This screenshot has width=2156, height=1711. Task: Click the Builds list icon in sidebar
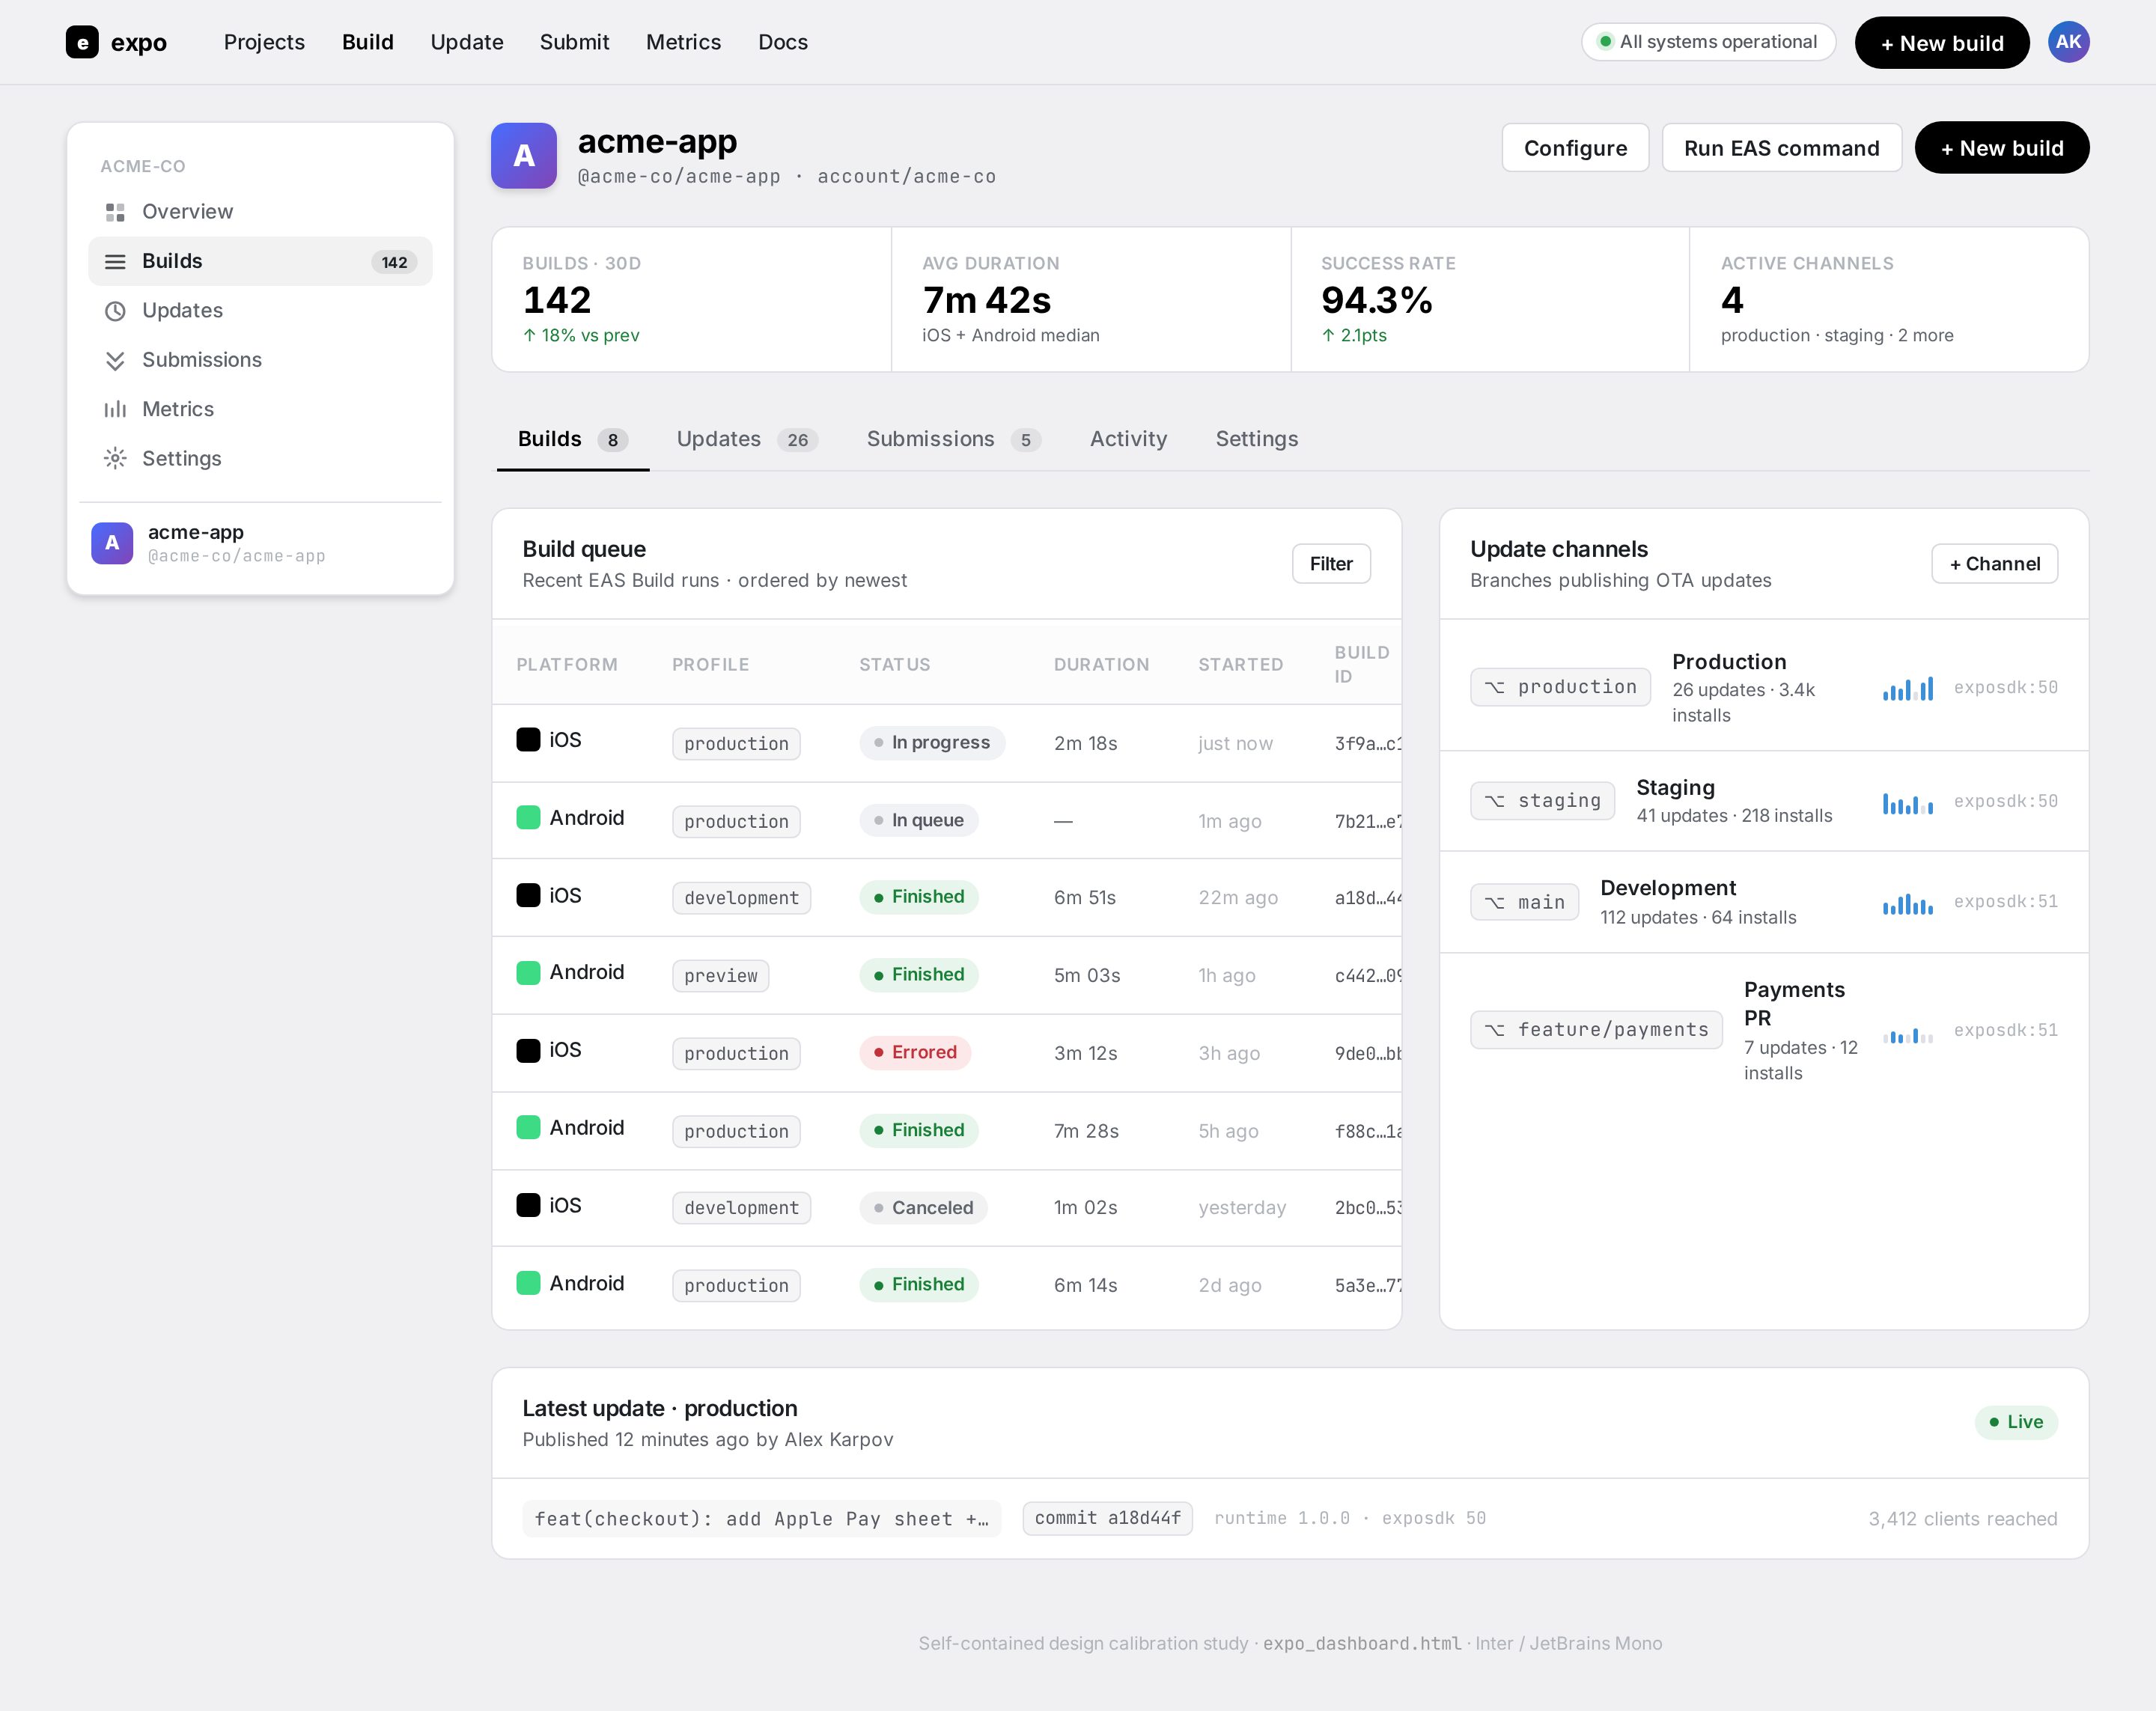pos(115,261)
